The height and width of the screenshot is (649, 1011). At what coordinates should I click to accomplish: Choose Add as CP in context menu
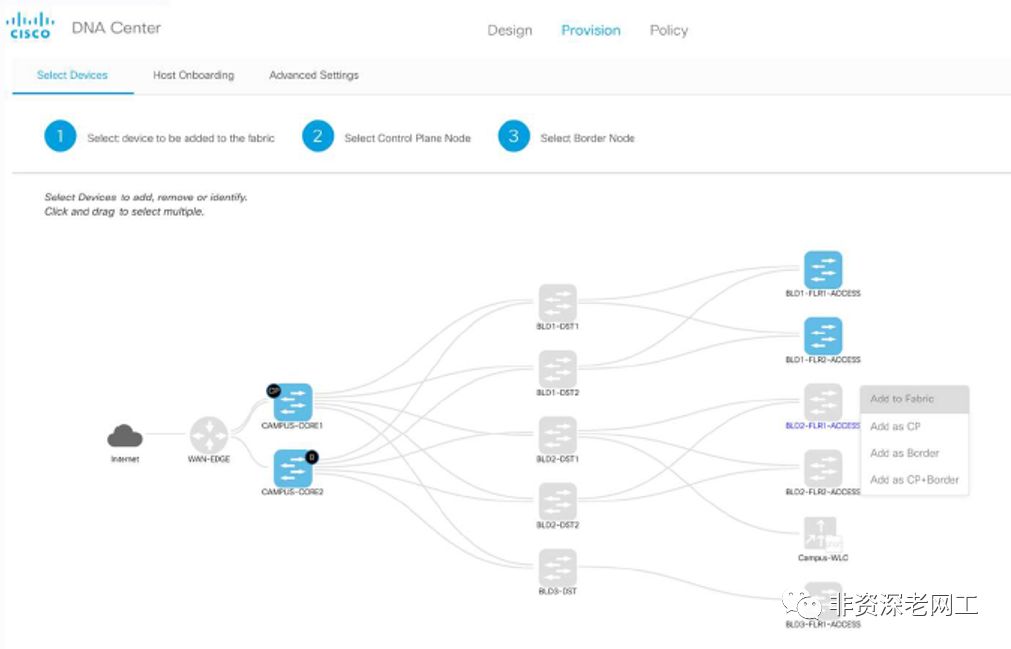pos(914,426)
